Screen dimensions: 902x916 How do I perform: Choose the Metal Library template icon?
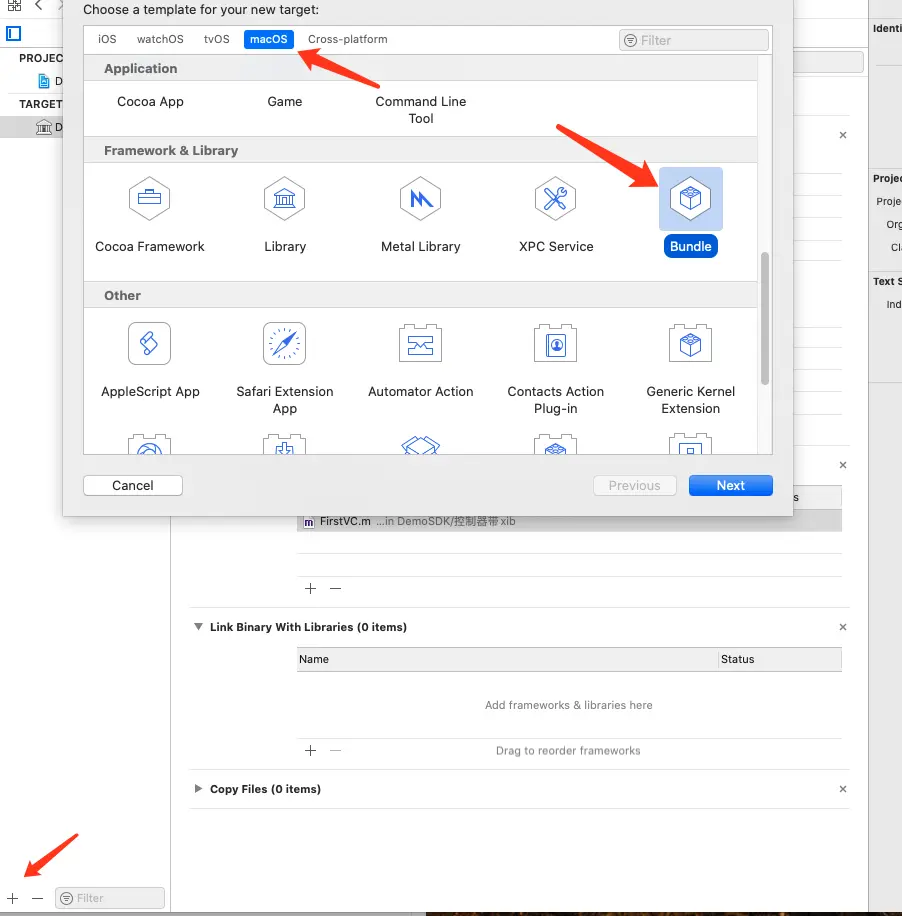point(420,199)
